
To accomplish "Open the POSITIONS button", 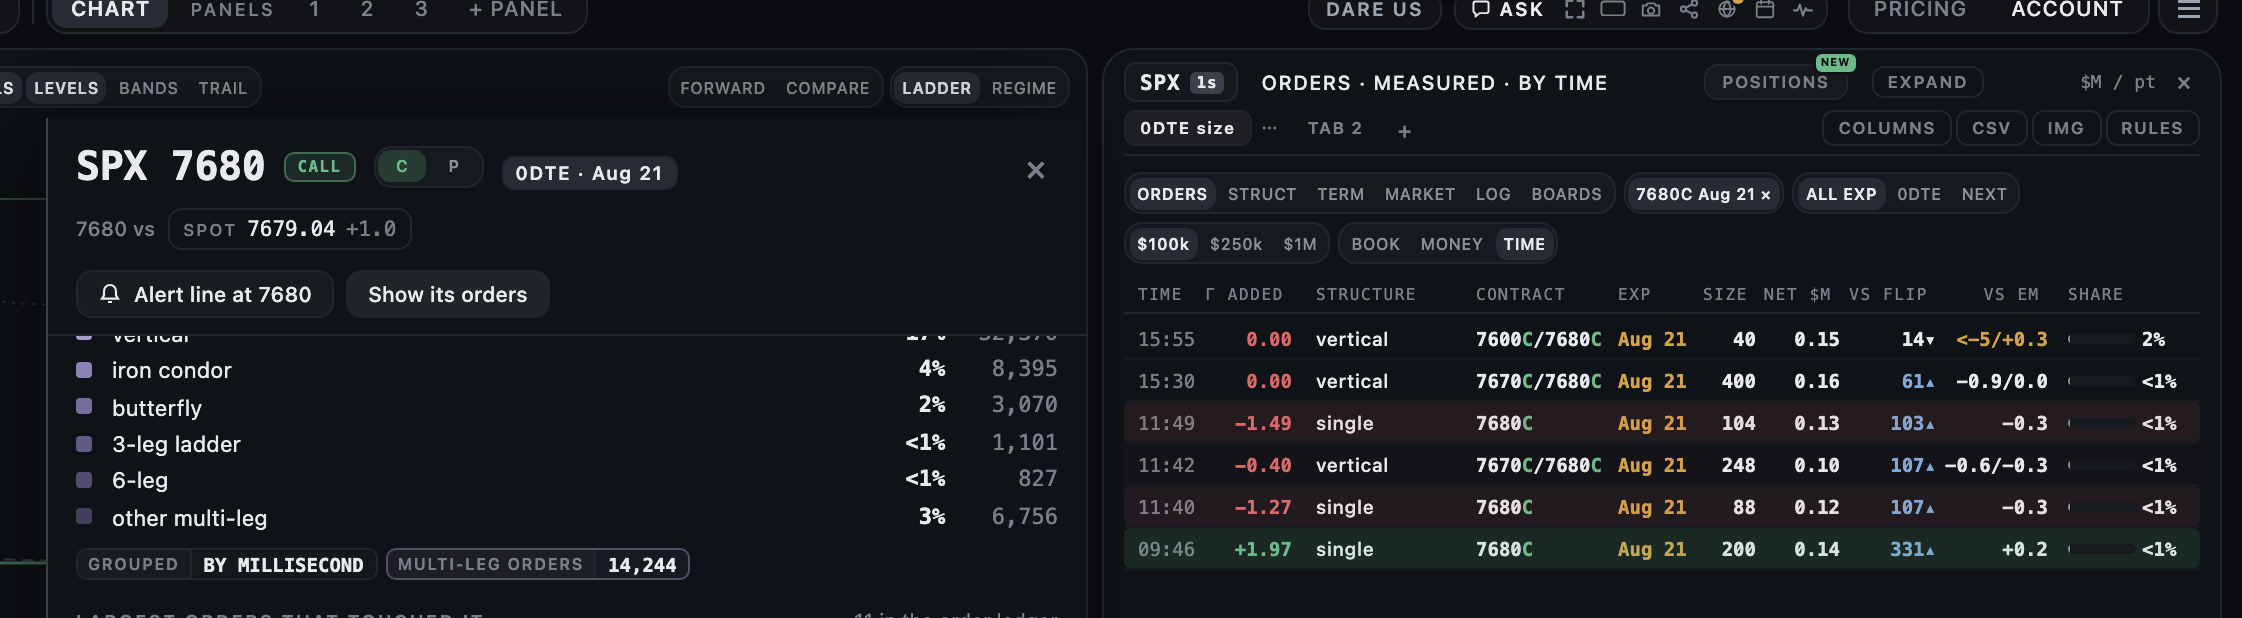I will point(1775,82).
